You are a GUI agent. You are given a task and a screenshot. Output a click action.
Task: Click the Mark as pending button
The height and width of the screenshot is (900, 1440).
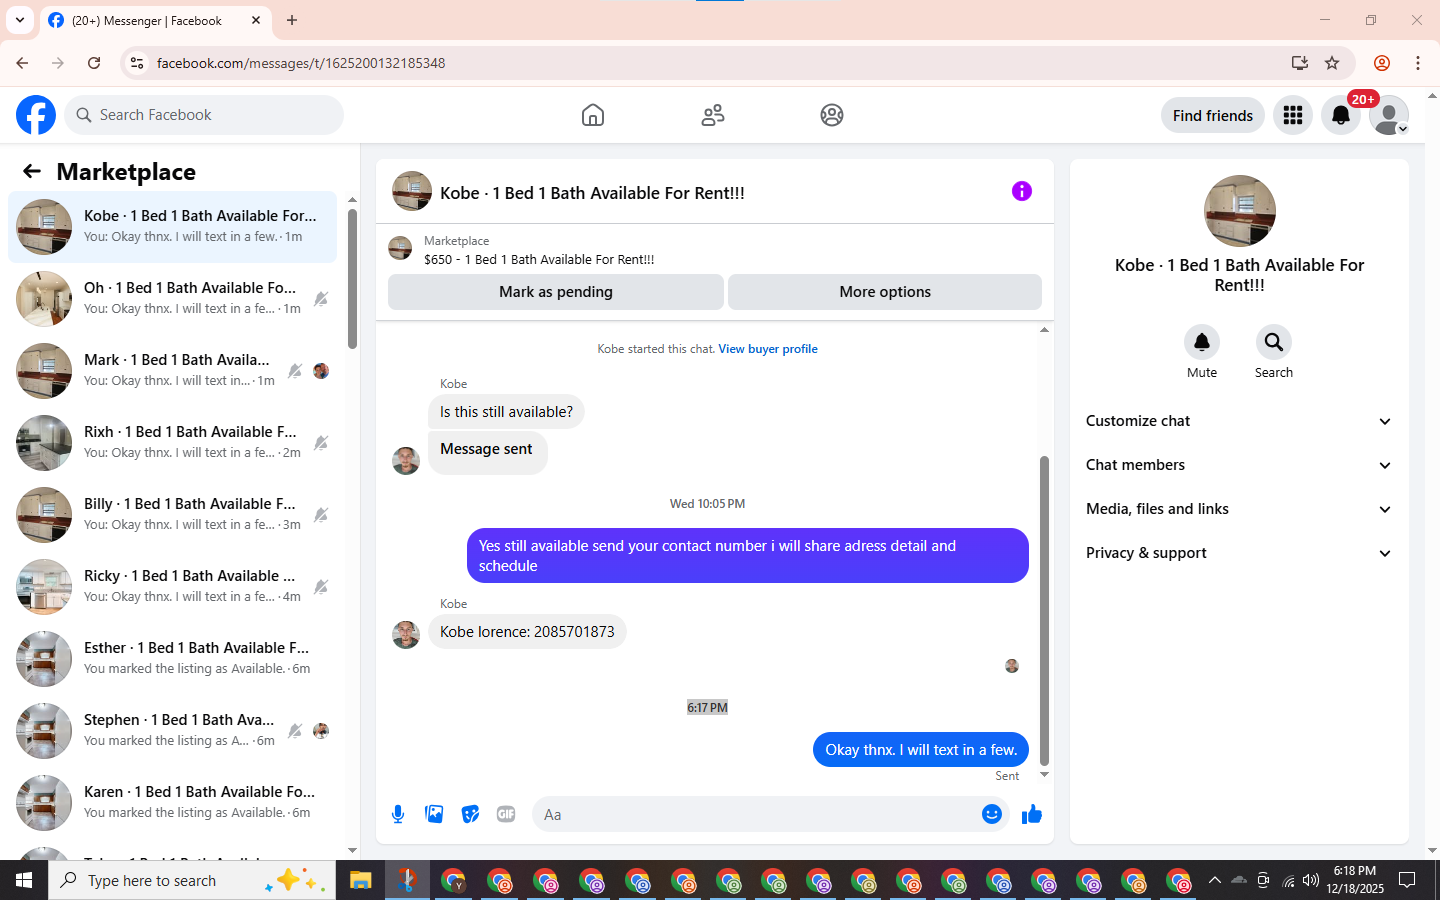click(556, 292)
